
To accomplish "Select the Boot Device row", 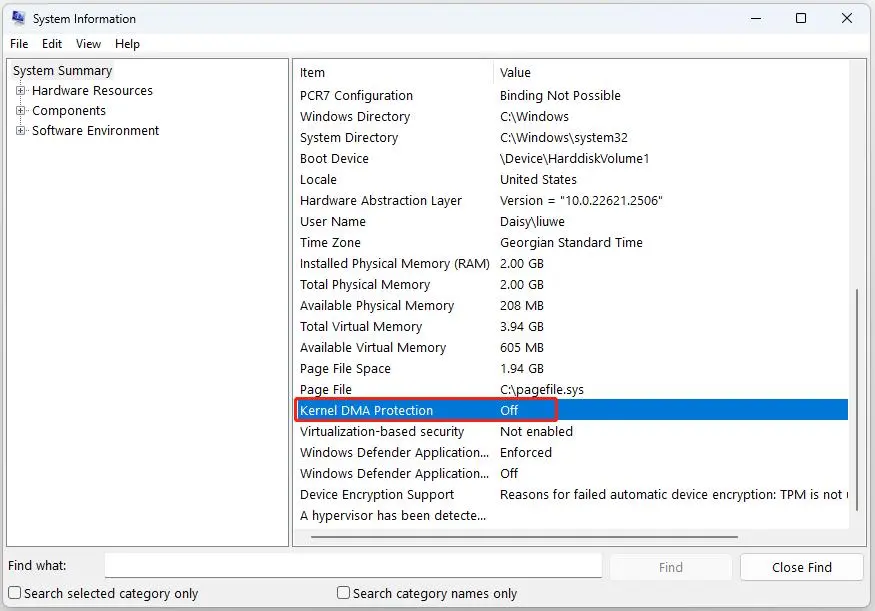I will (x=571, y=158).
